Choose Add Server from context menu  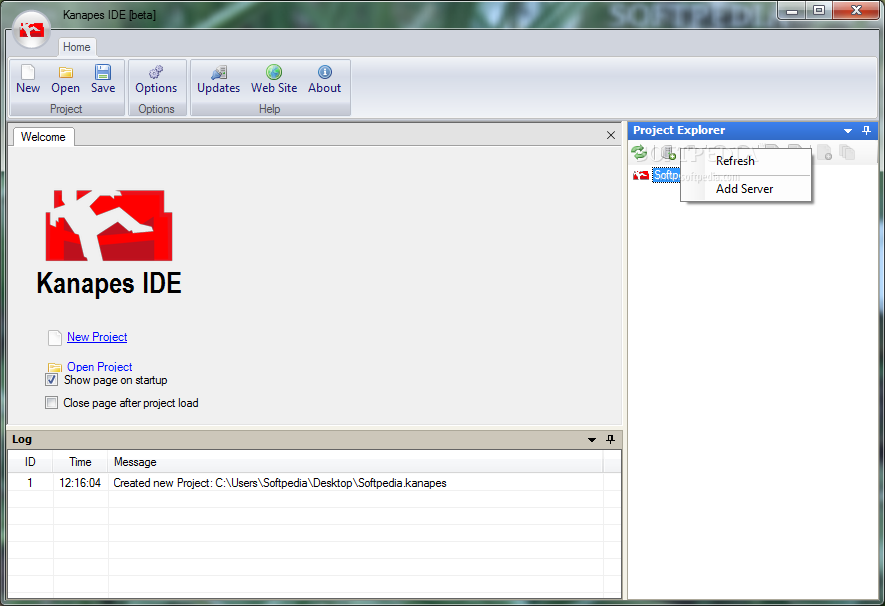tap(746, 189)
